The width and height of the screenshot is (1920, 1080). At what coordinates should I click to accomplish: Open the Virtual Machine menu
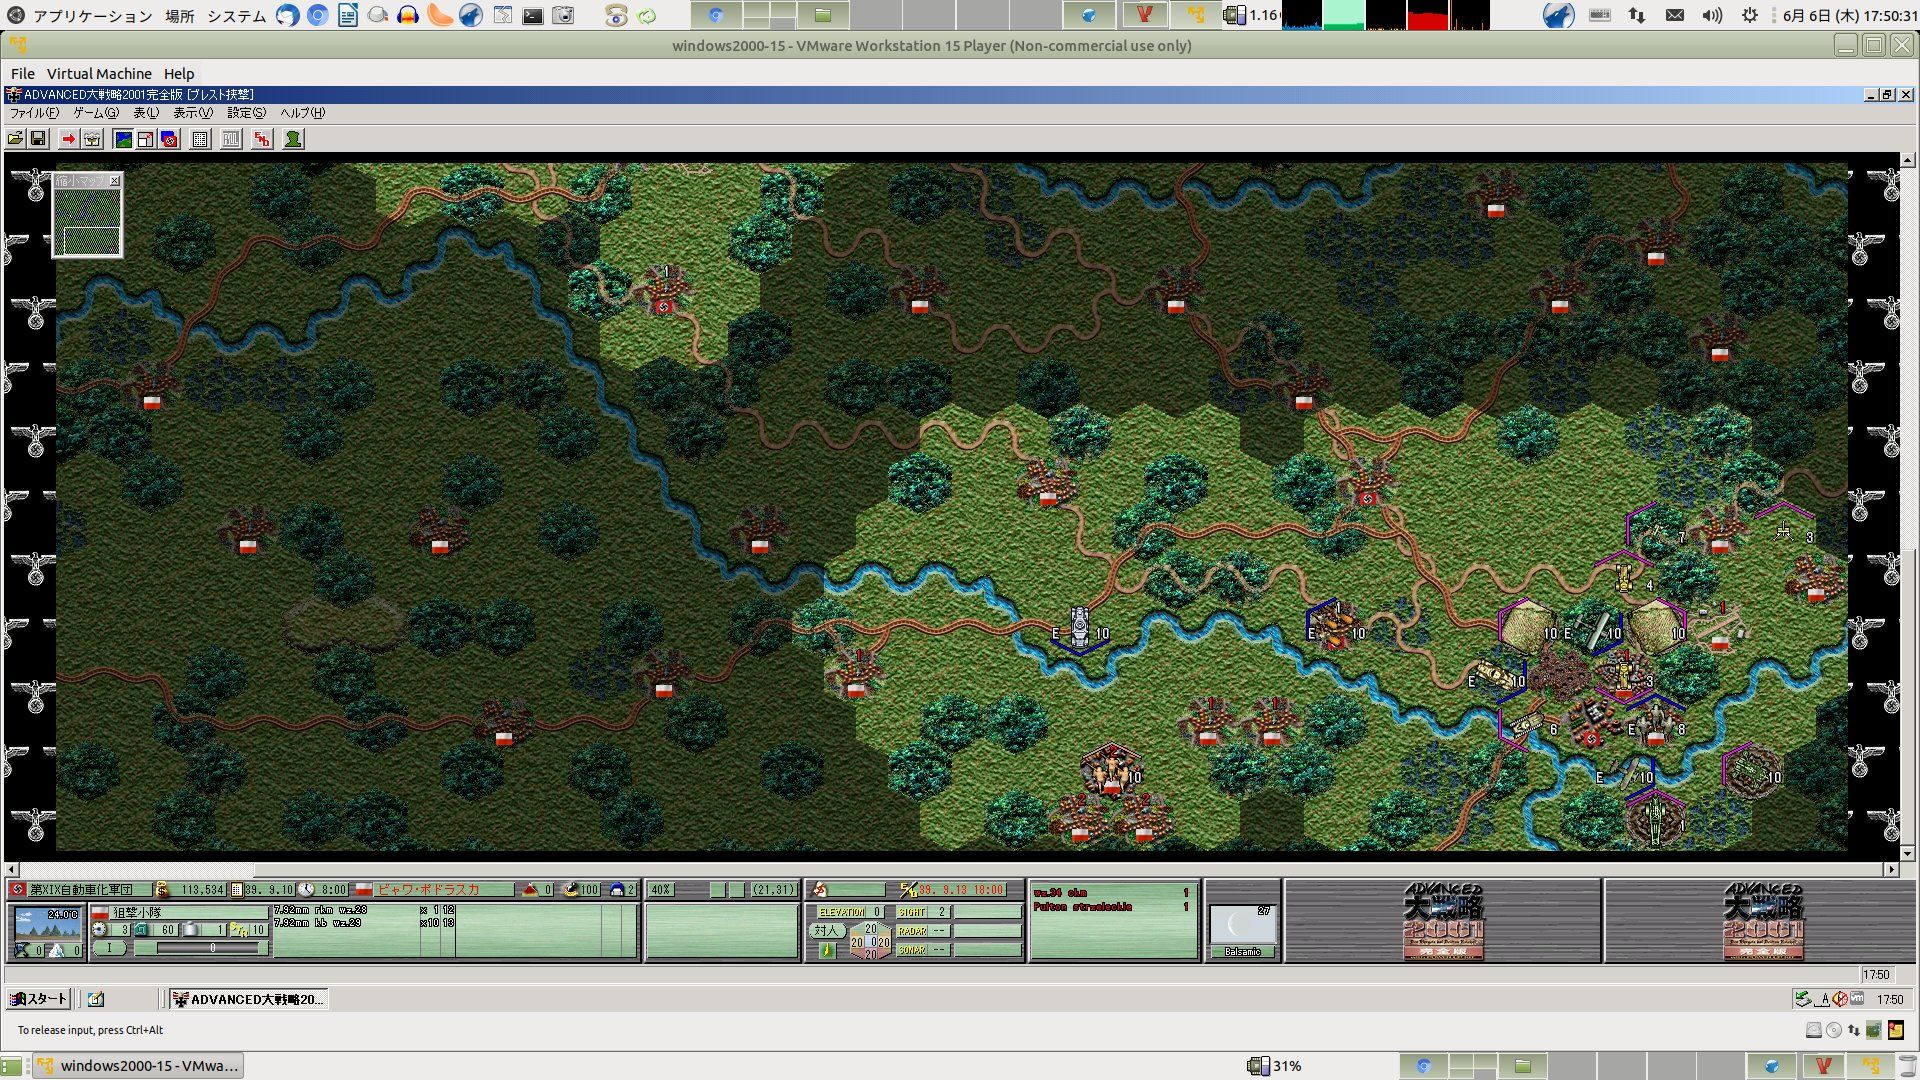click(x=99, y=74)
